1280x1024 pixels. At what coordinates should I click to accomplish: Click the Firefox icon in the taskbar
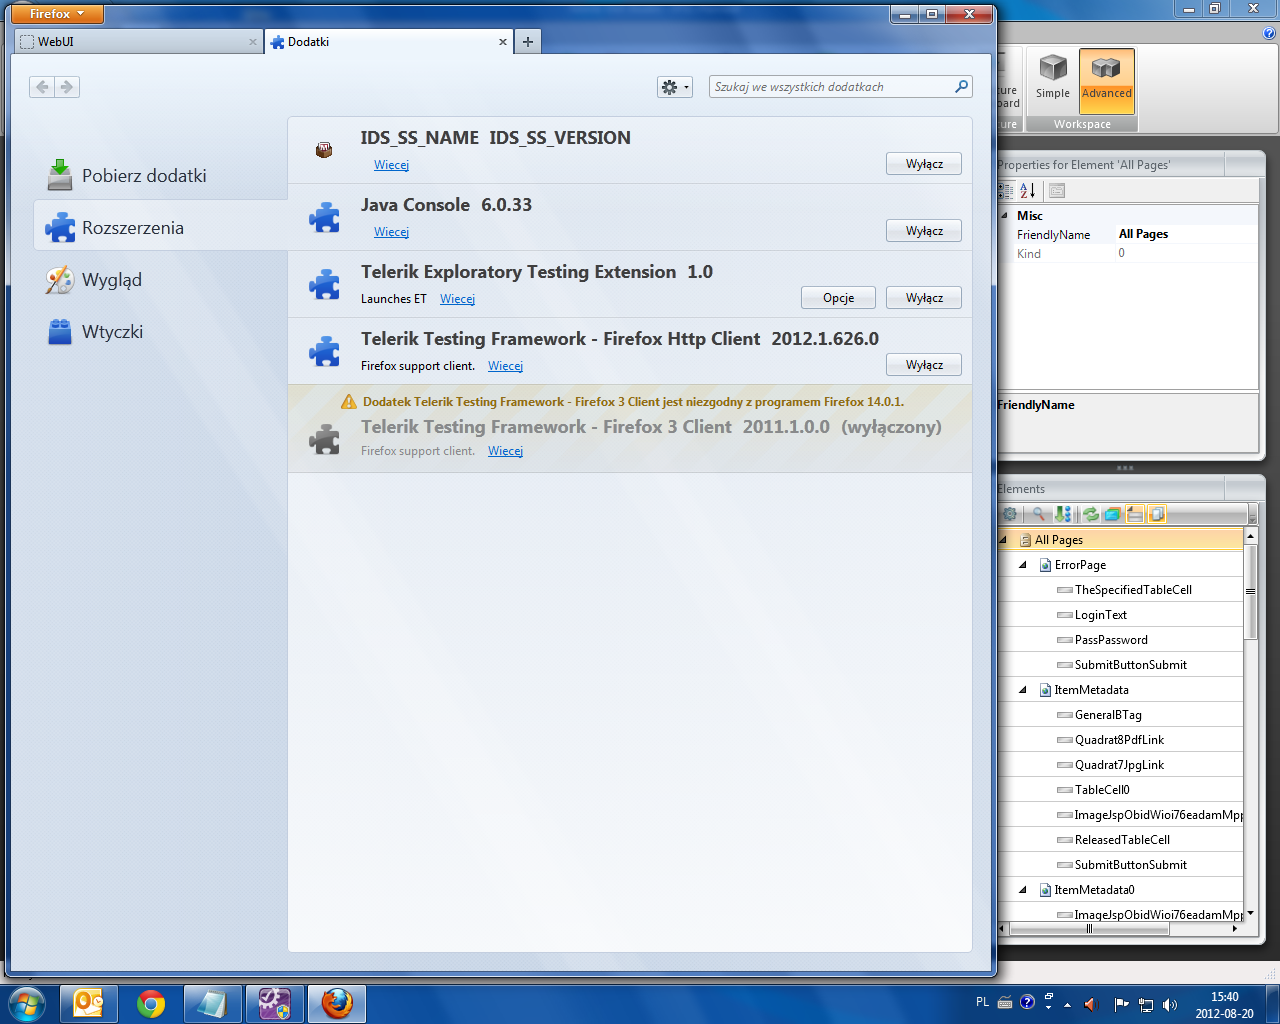click(337, 1003)
